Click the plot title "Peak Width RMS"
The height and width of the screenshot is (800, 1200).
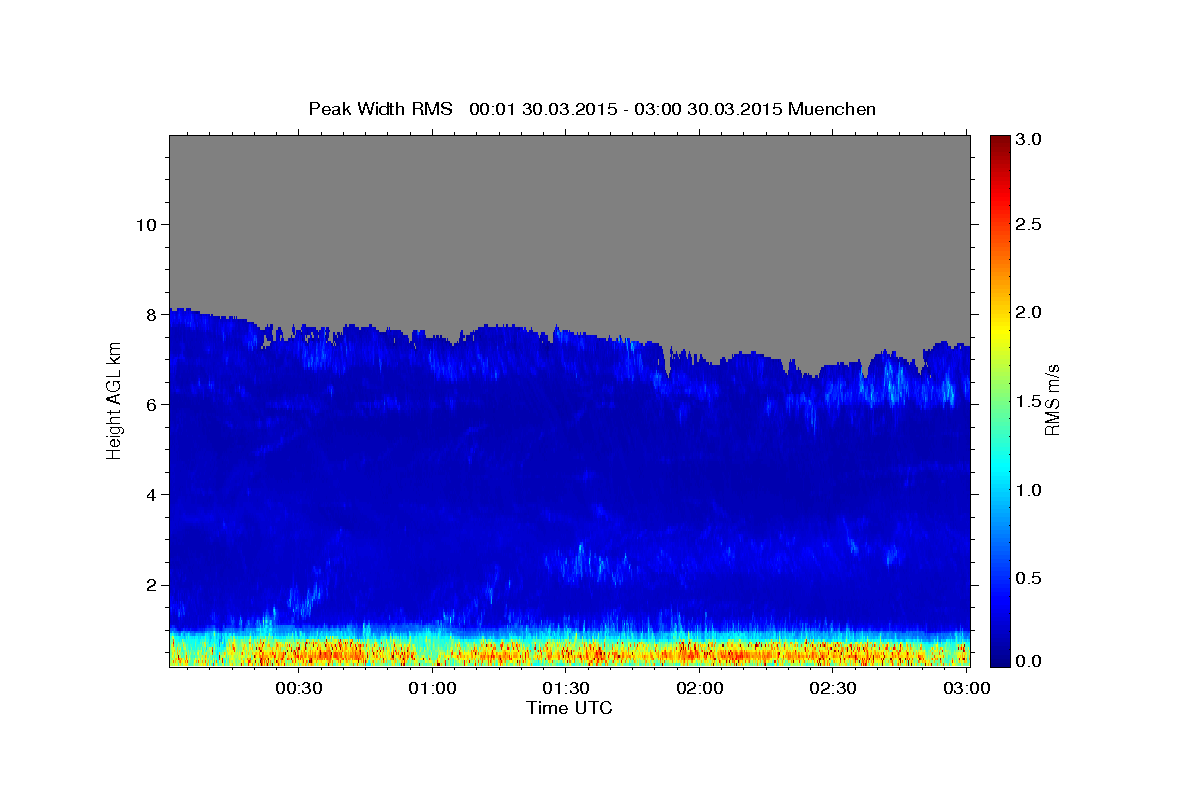coord(380,108)
